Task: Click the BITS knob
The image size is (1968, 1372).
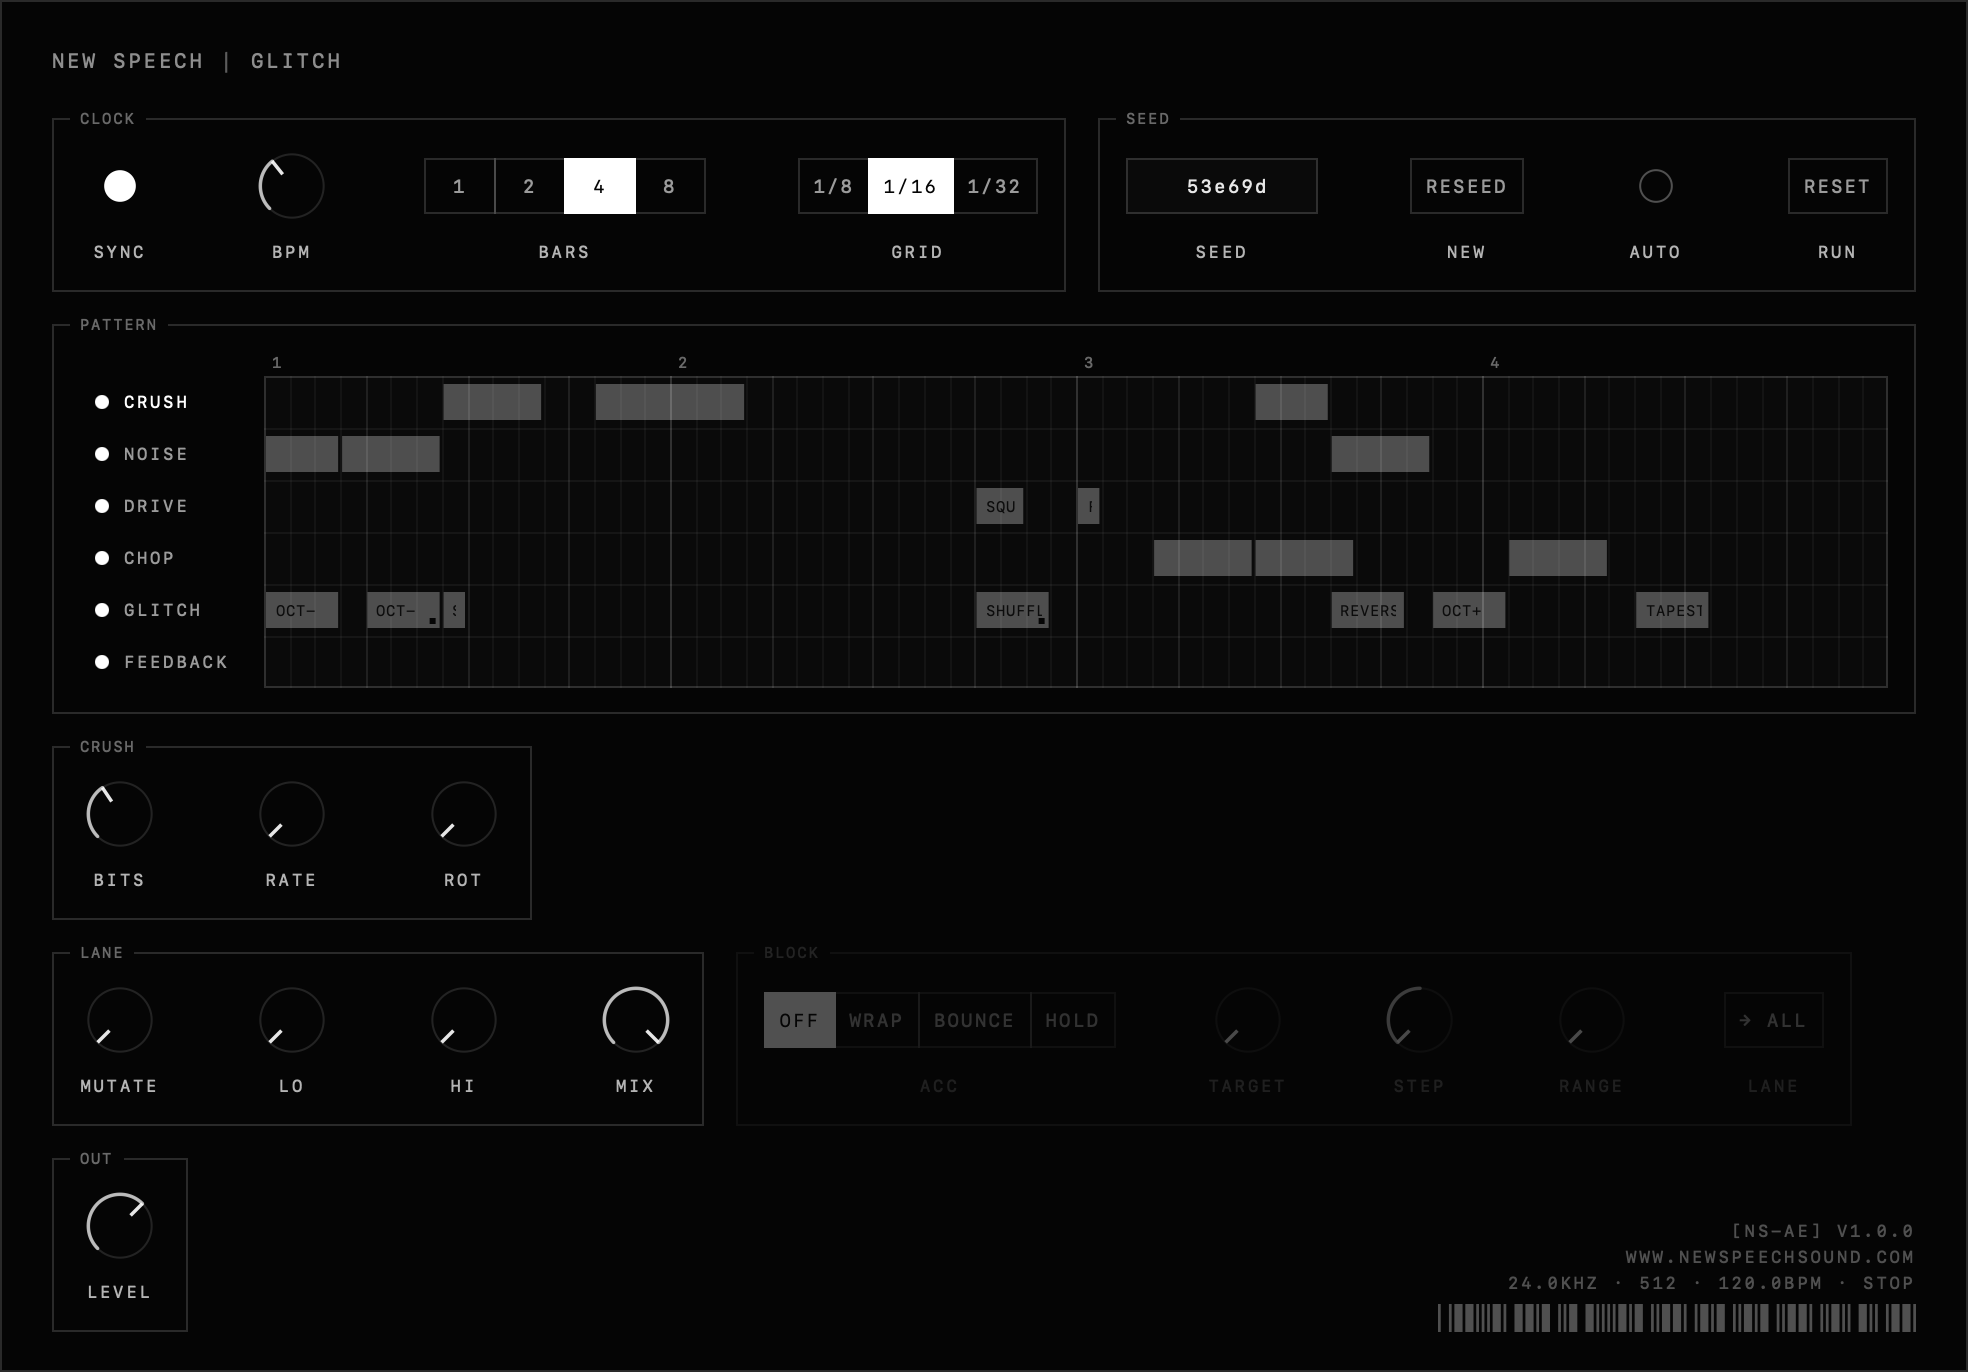Action: (119, 814)
